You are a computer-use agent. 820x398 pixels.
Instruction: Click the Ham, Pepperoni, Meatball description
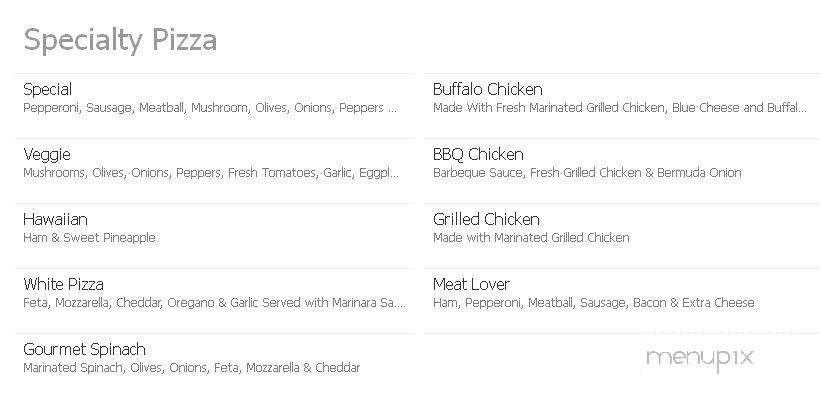point(594,303)
